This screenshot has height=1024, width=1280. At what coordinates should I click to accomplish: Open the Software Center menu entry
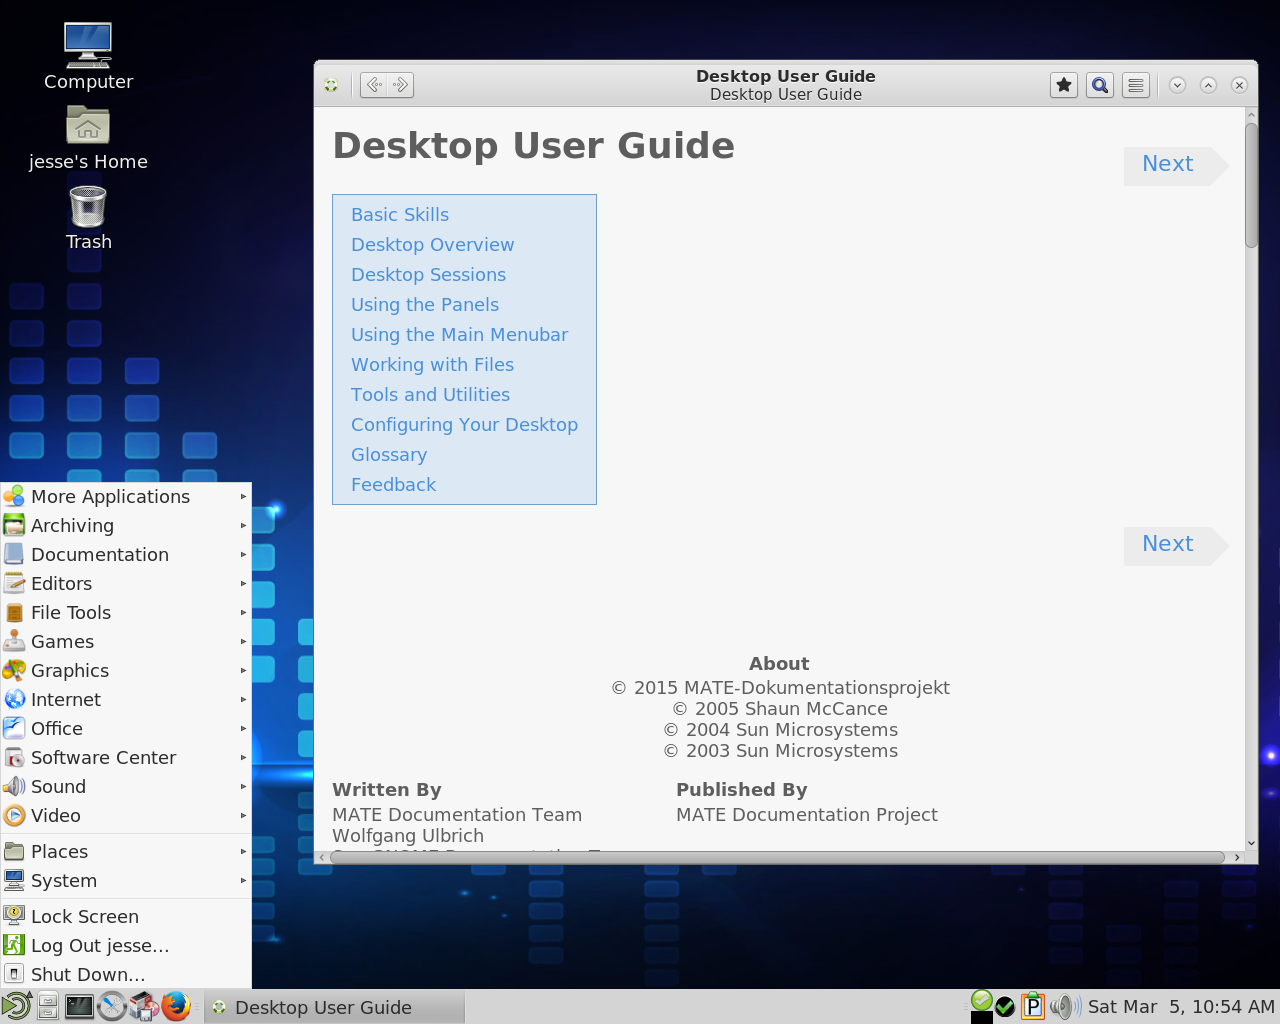[126, 757]
